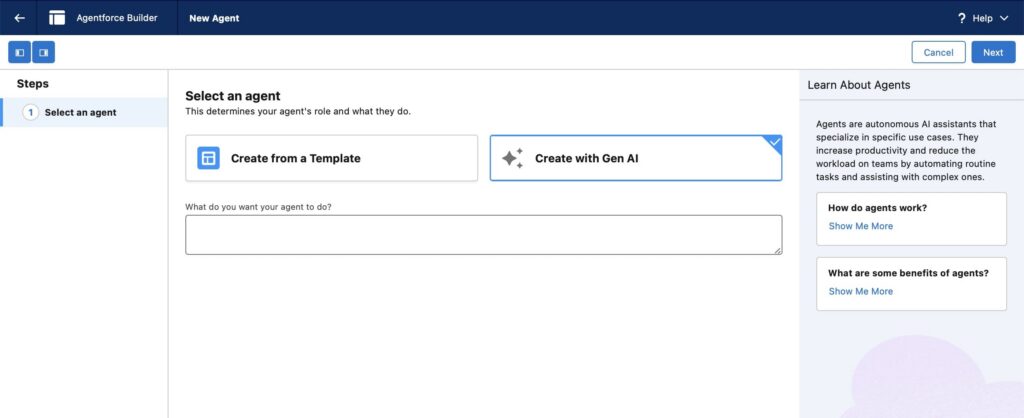Image resolution: width=1024 pixels, height=418 pixels.
Task: Click the text area resize handle
Action: pyautogui.click(x=778, y=250)
